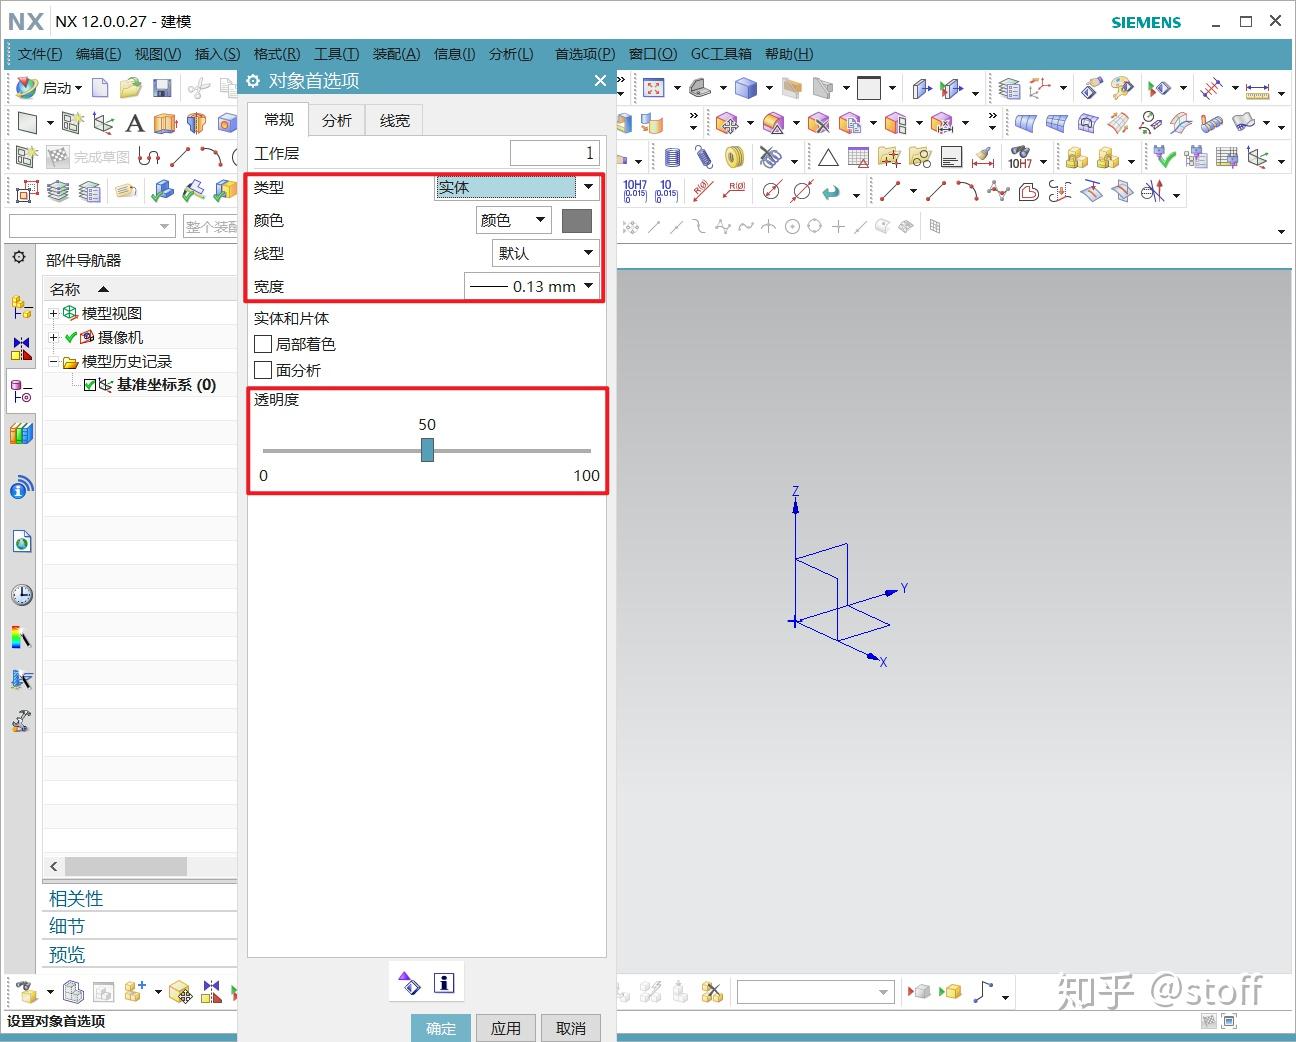Click the information icon at the dialog bottom
This screenshot has width=1296, height=1042.
(444, 984)
